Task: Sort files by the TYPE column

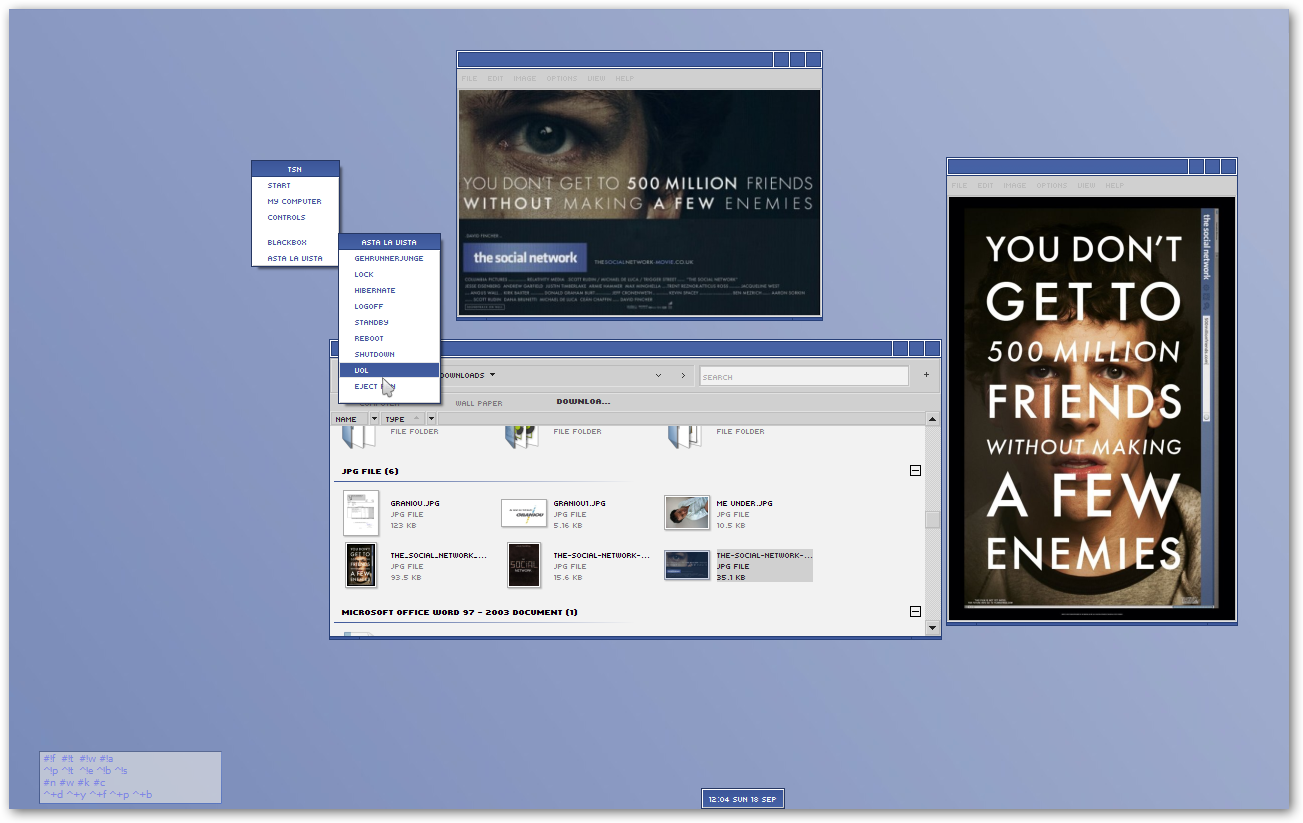Action: 403,419
